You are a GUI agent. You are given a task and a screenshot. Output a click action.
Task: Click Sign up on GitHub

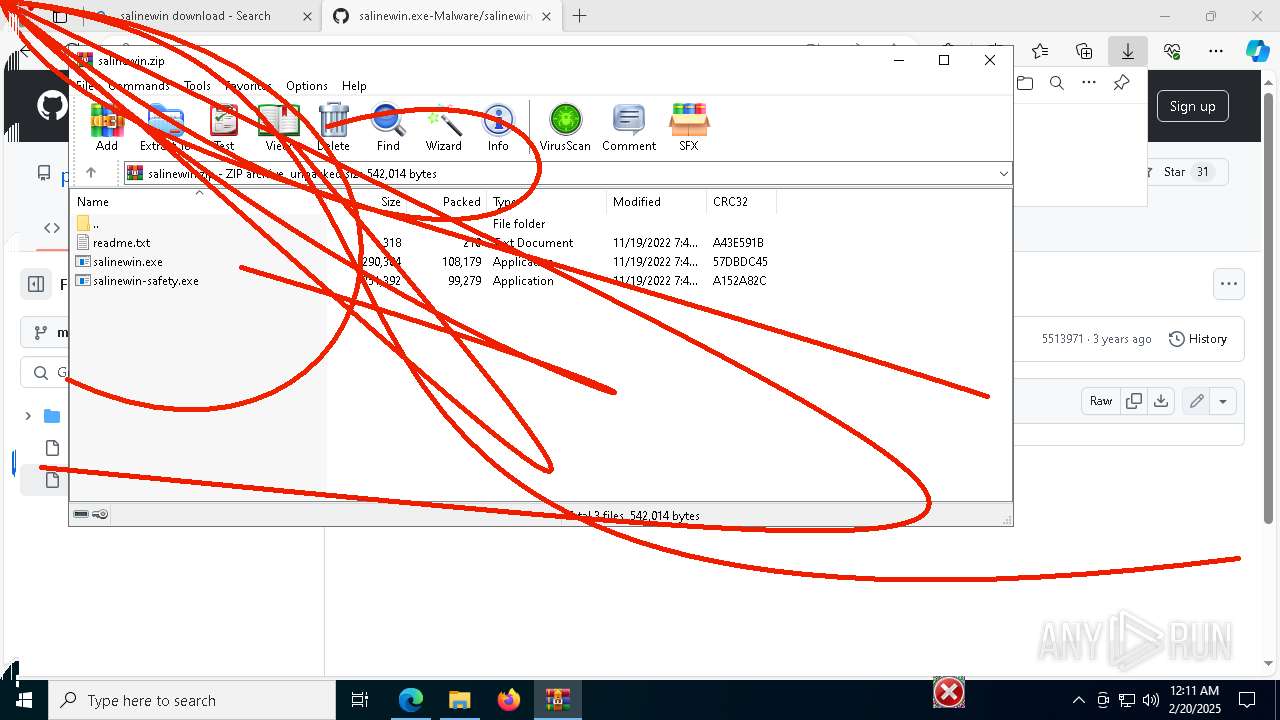coord(1192,106)
